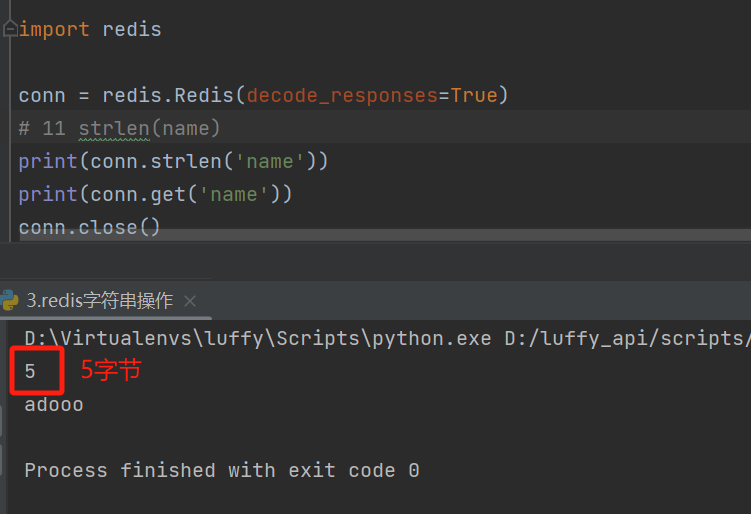
Task: Click the adooo output line
Action: (x=54, y=405)
